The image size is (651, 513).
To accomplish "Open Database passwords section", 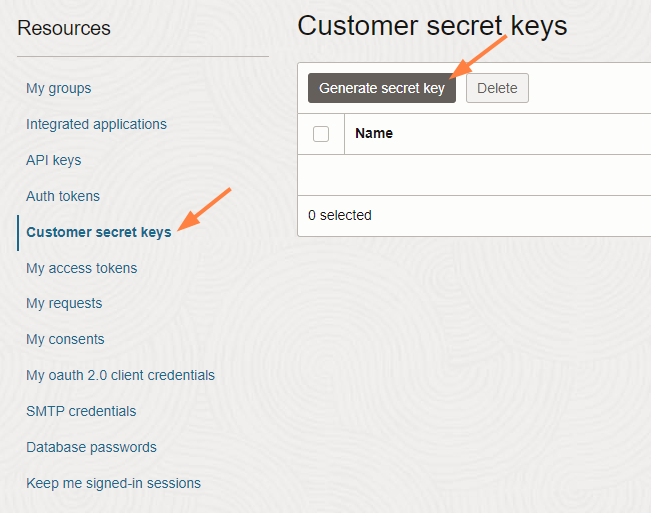I will (x=91, y=447).
